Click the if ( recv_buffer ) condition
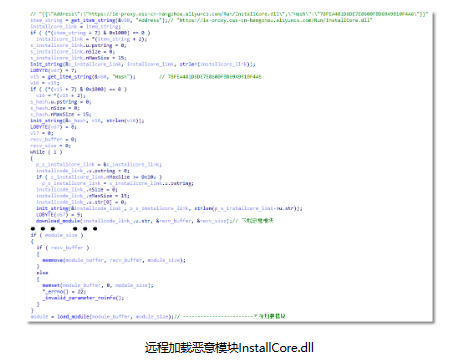 pyautogui.click(x=63, y=248)
